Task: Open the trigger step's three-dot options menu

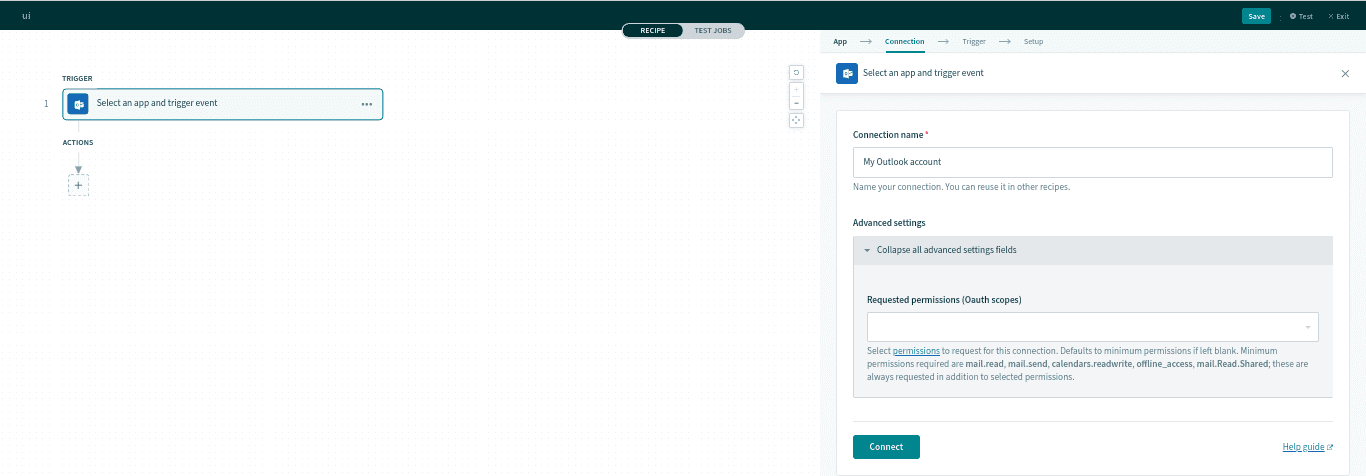Action: tap(367, 104)
